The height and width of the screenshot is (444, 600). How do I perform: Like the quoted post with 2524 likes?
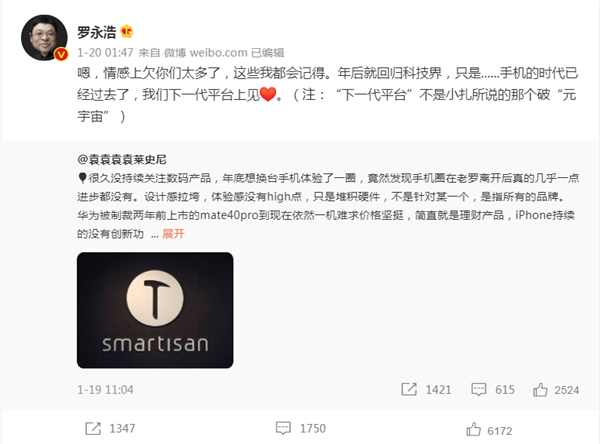(540, 390)
